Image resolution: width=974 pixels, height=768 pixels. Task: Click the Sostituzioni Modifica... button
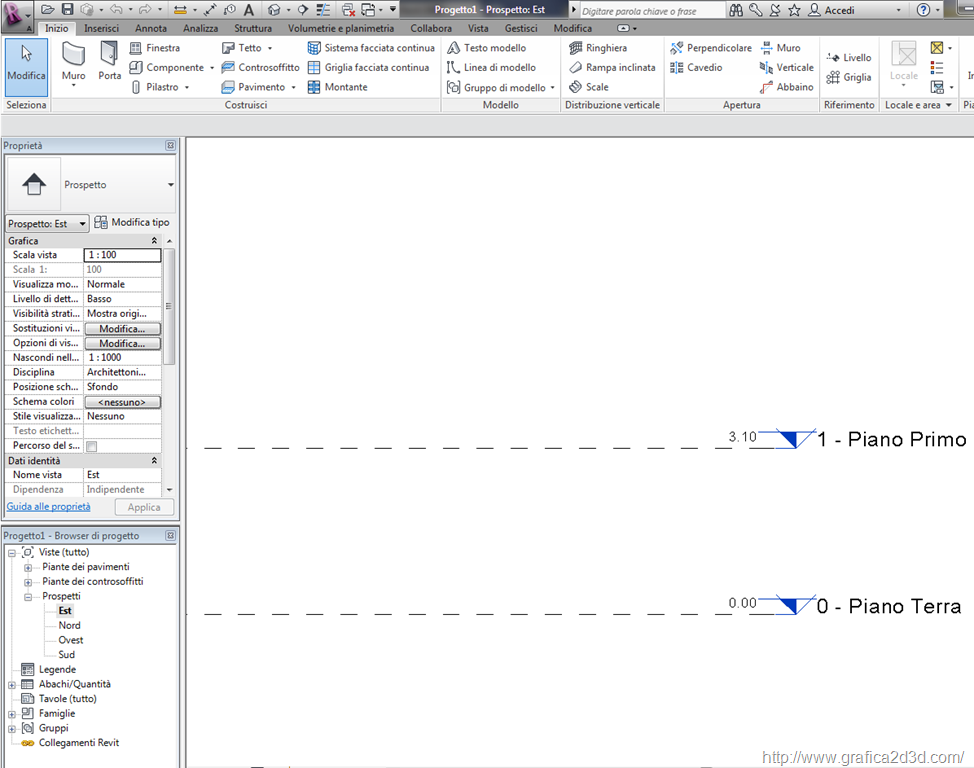[x=122, y=329]
